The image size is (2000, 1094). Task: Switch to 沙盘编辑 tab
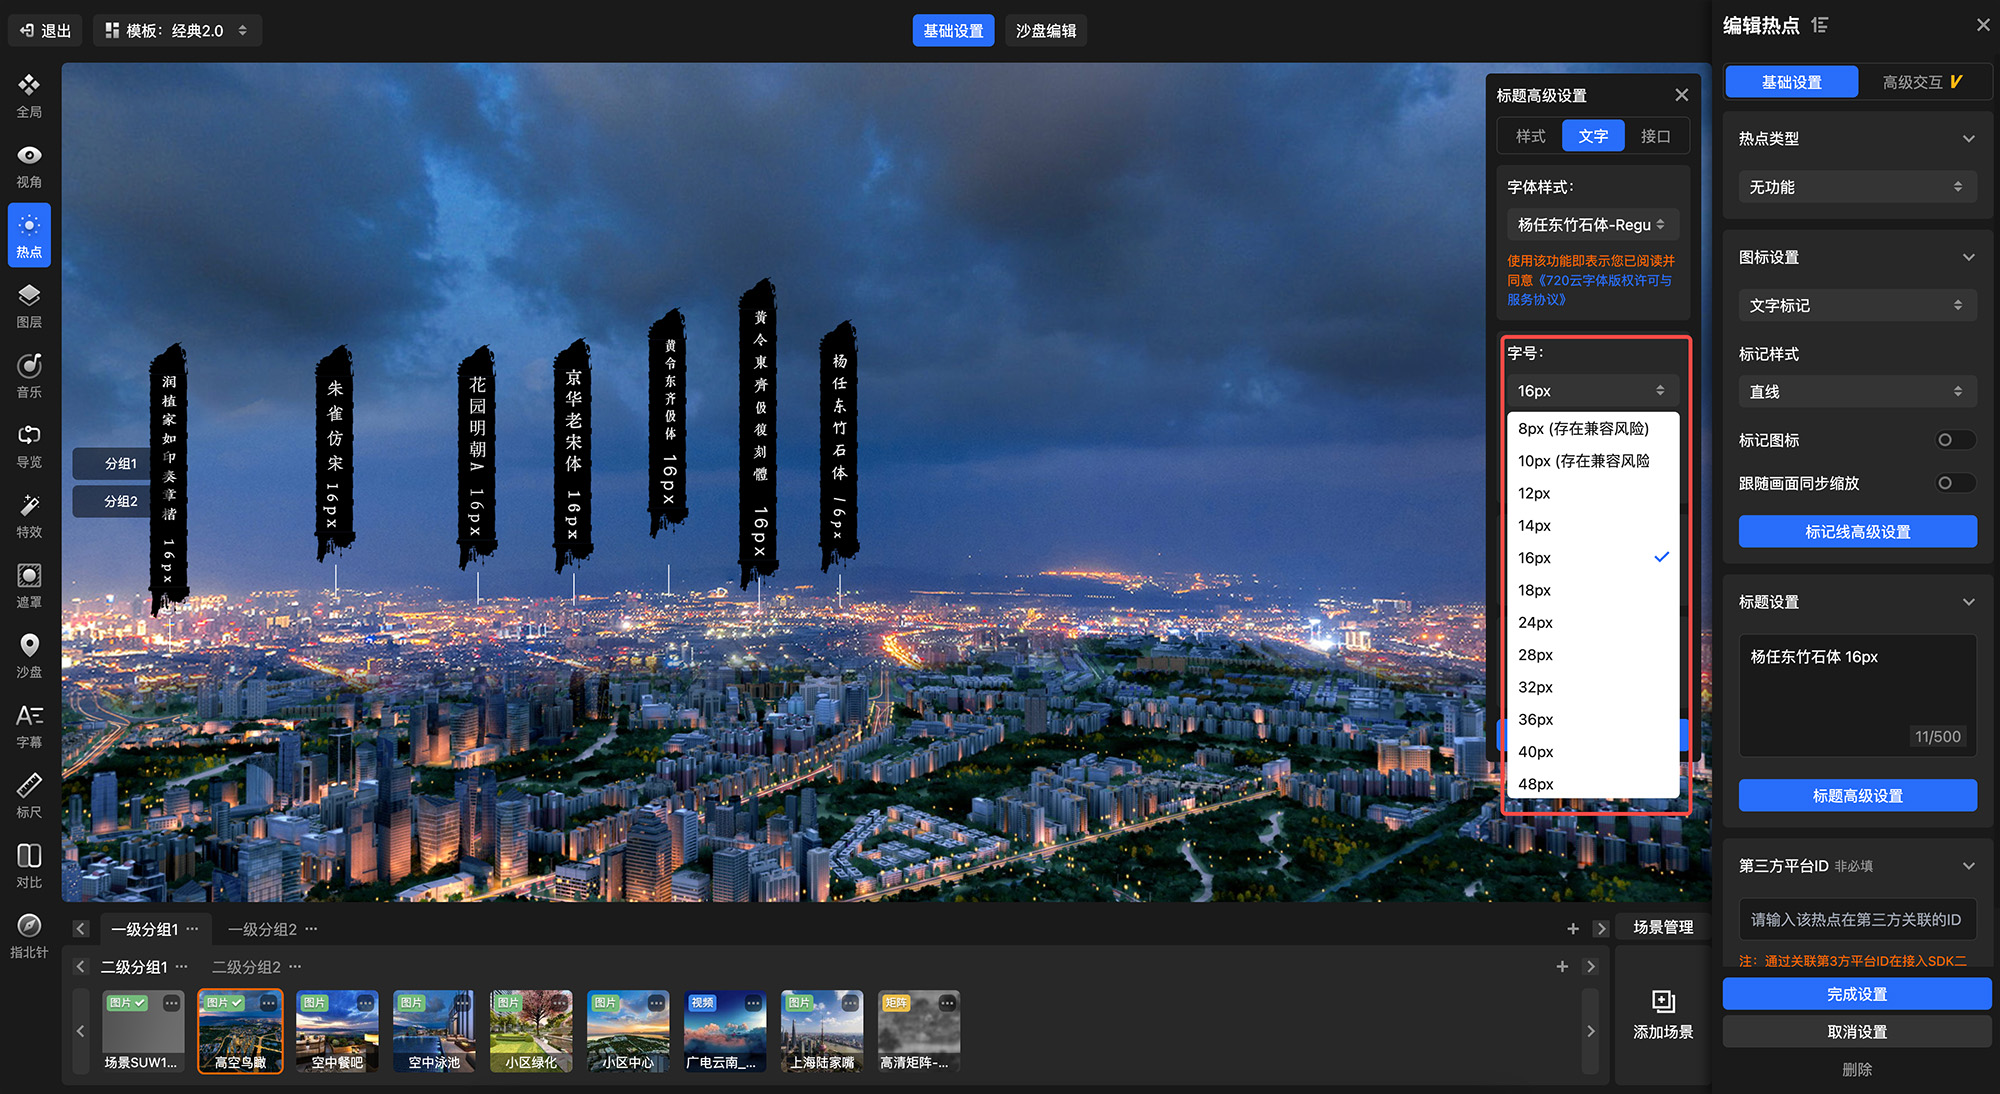click(1045, 31)
